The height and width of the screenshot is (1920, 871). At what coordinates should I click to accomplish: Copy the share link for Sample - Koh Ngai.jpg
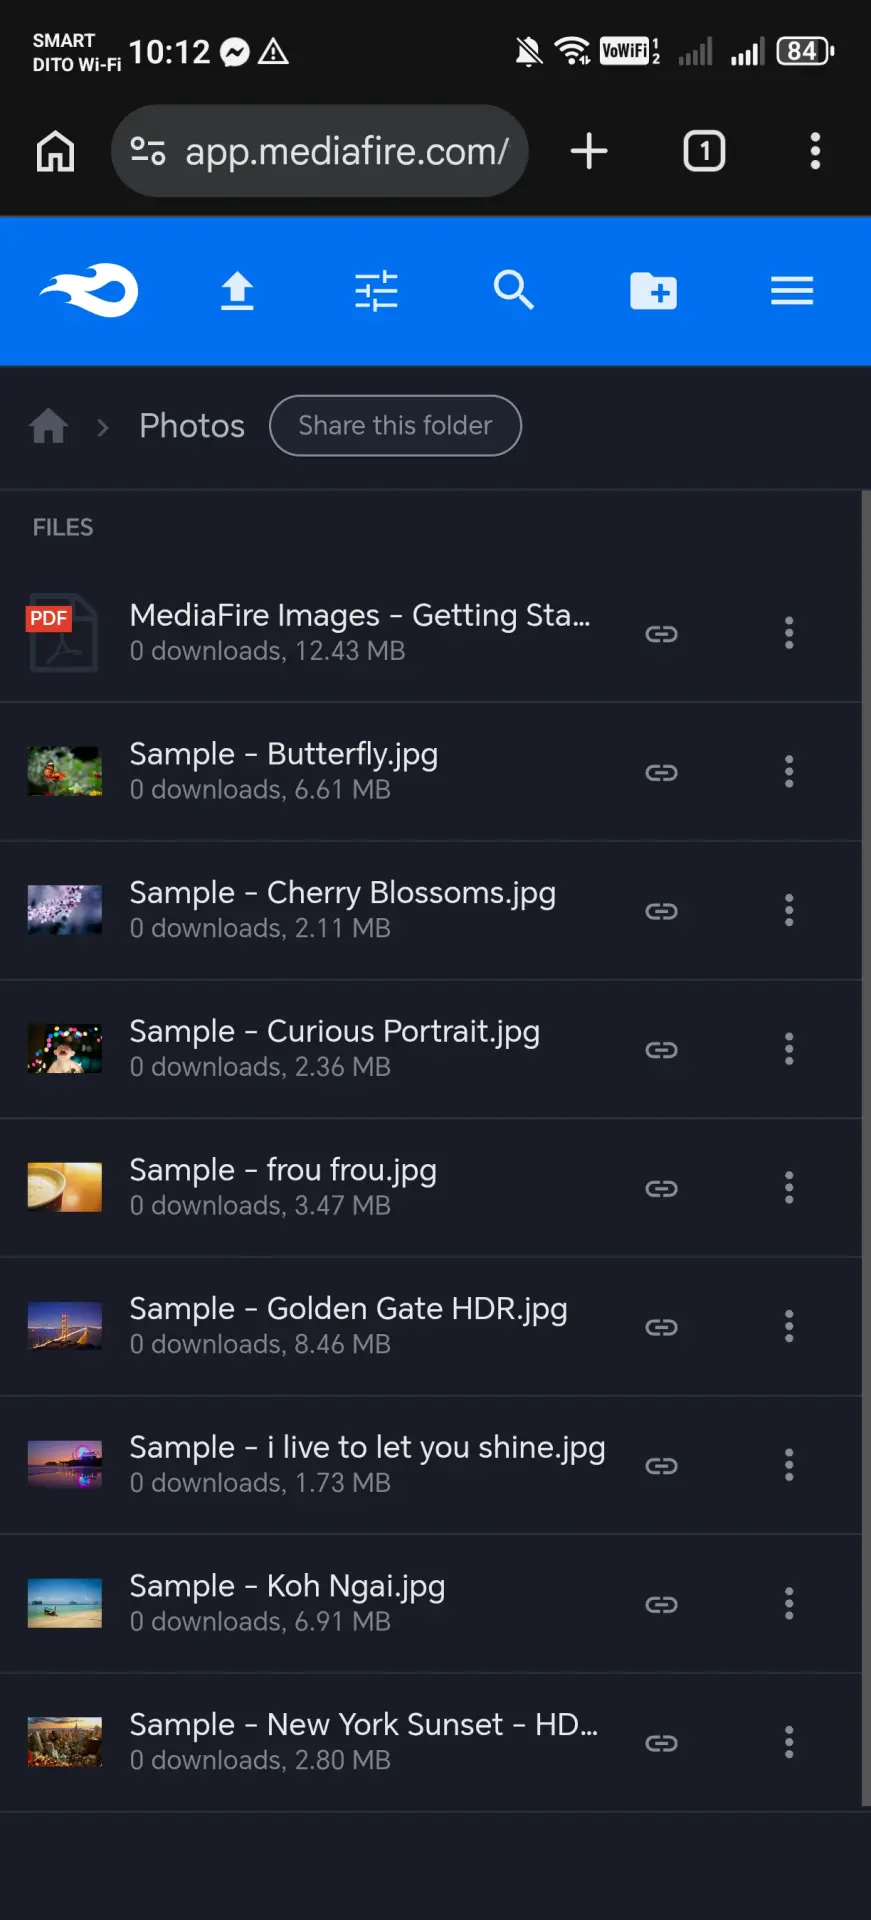661,1604
